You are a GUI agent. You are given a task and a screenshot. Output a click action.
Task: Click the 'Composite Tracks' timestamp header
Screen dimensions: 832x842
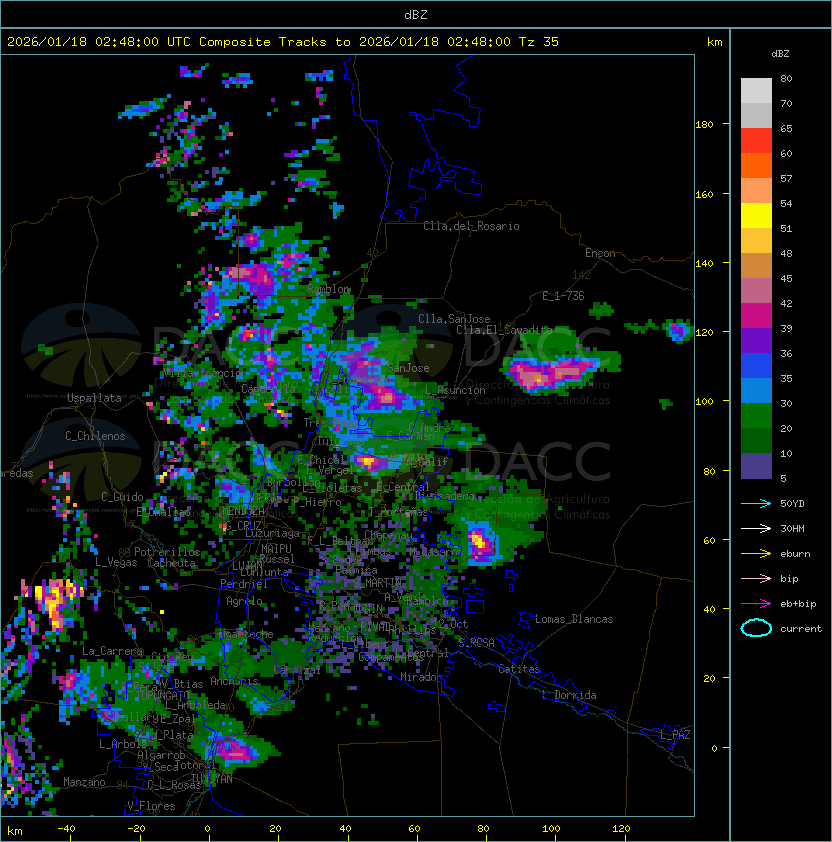[x=283, y=42]
